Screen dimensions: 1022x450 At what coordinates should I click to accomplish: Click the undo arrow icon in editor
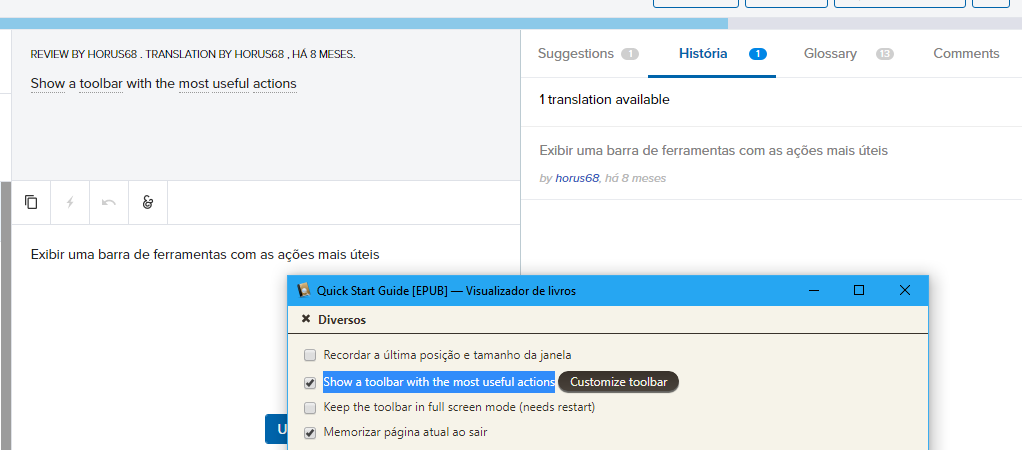pyautogui.click(x=109, y=202)
